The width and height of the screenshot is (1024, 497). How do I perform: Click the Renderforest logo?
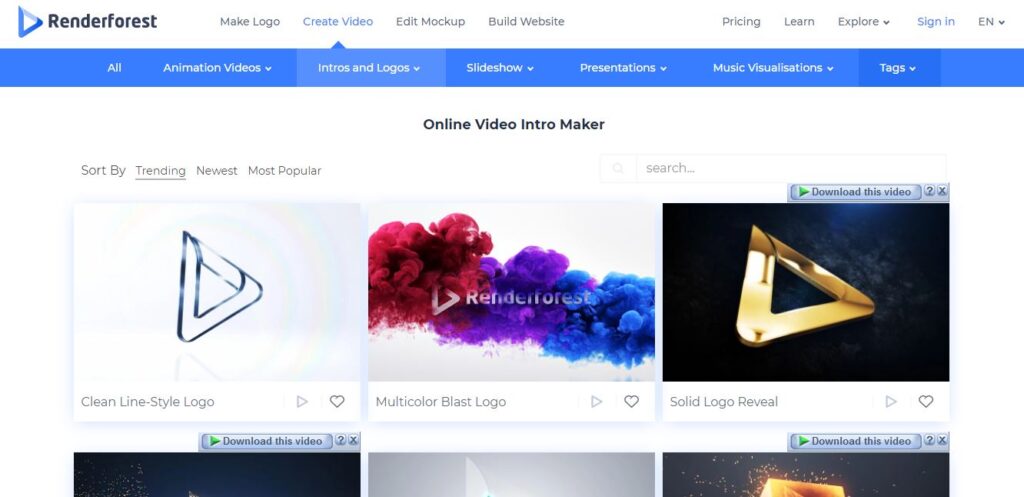[88, 22]
